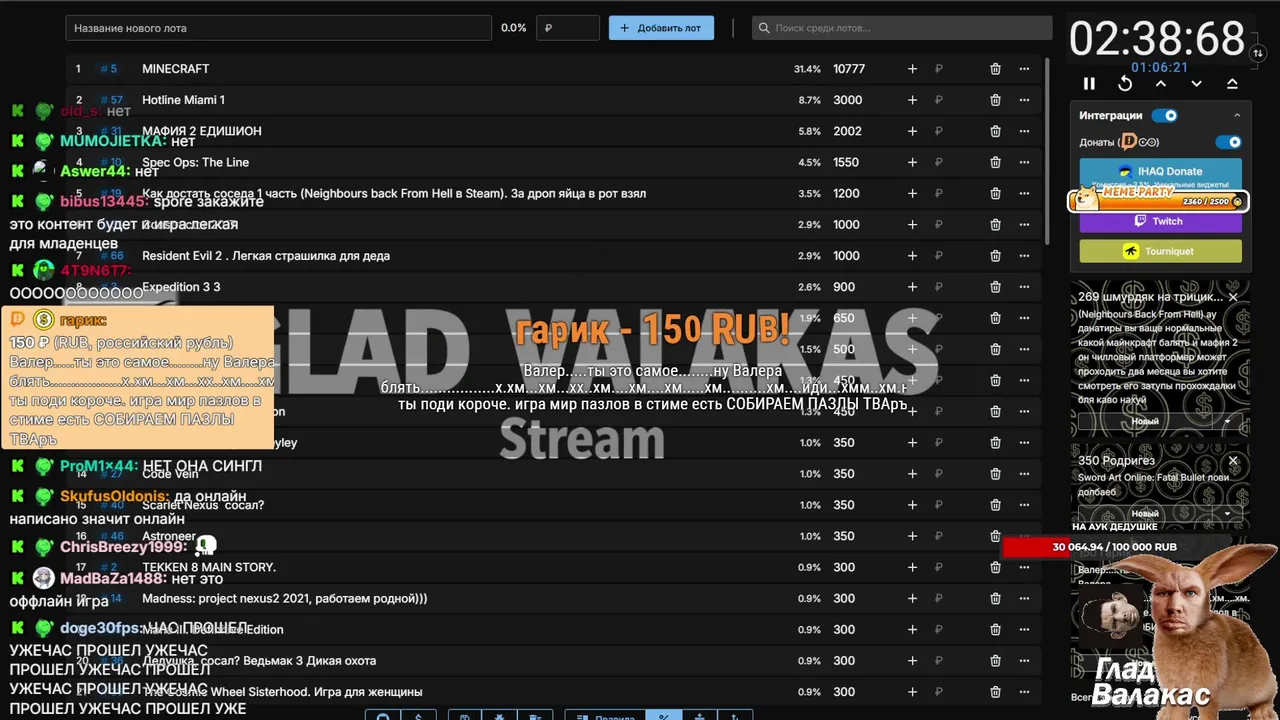The height and width of the screenshot is (720, 1280).
Task: Open Новый dropdown arrow on 269 donation
Action: click(x=1227, y=421)
